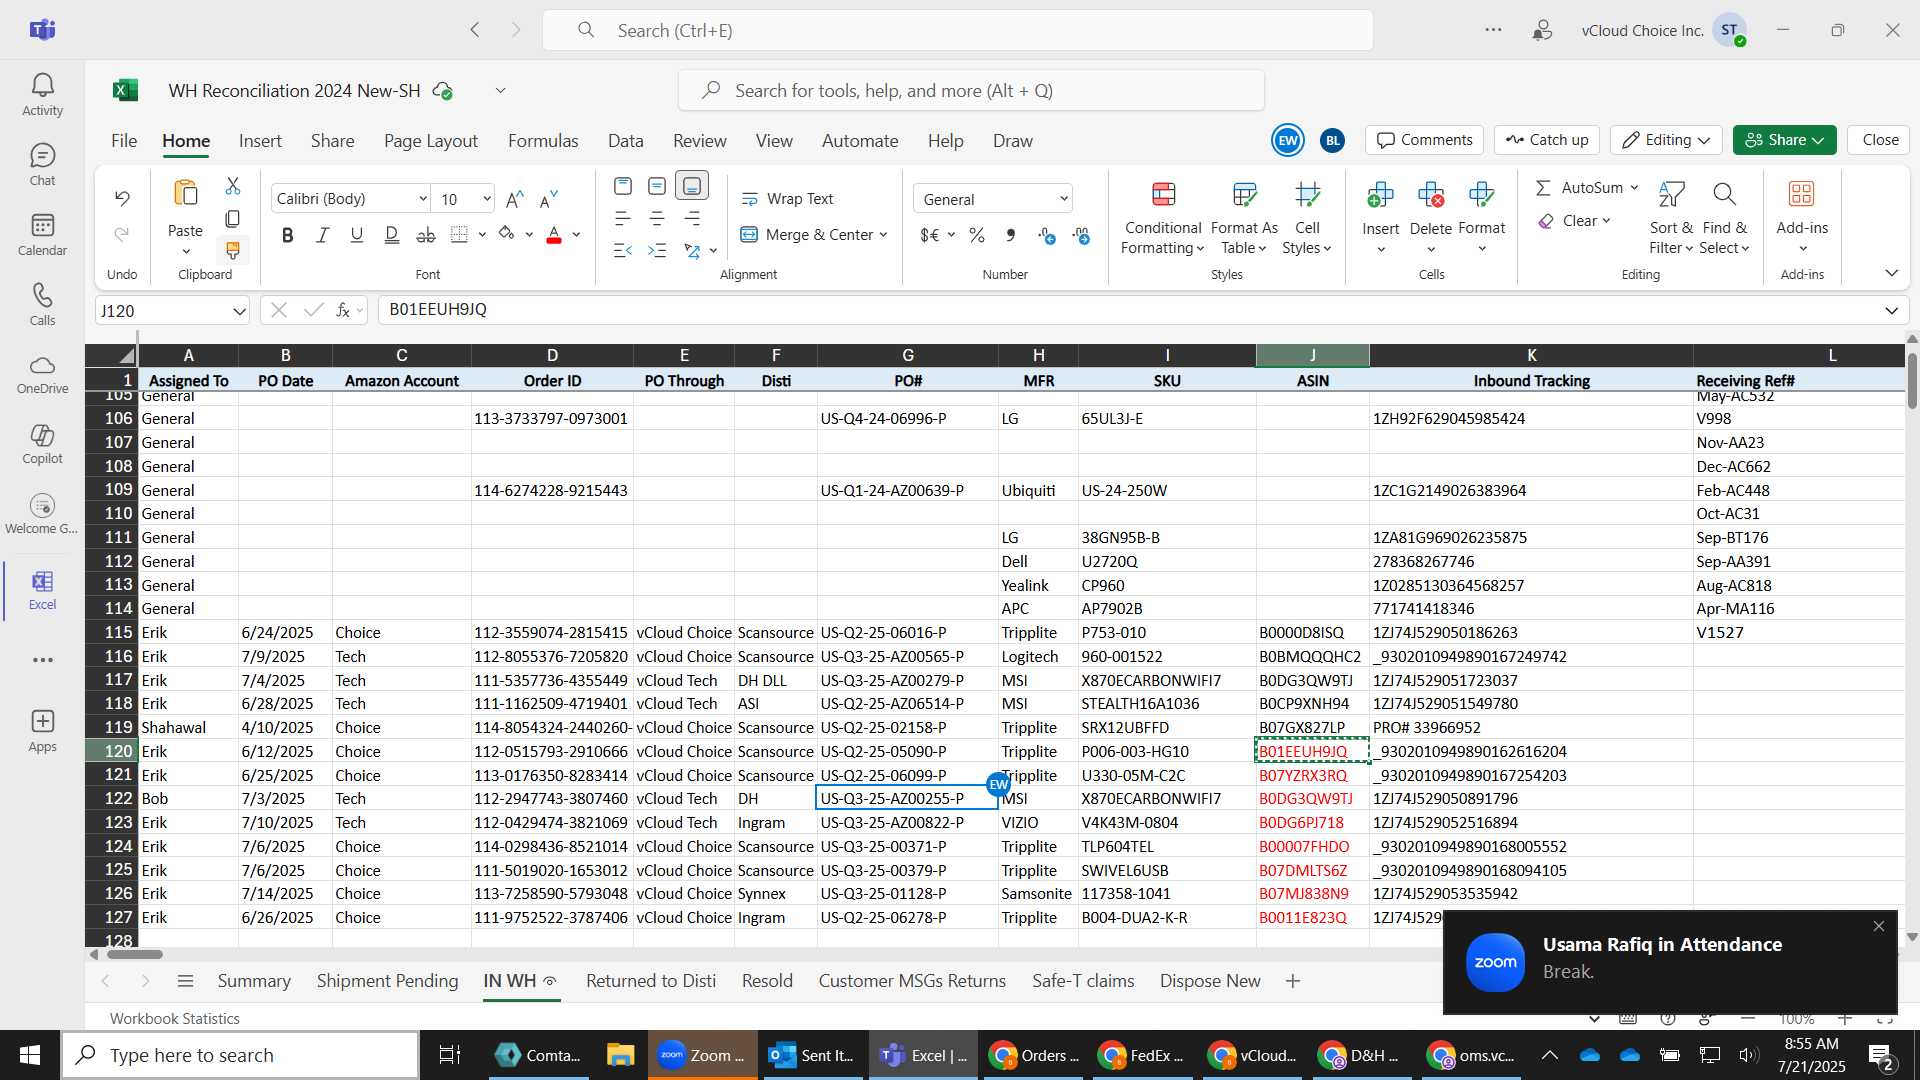Switch to the Returned to Disti sheet

[x=651, y=981]
